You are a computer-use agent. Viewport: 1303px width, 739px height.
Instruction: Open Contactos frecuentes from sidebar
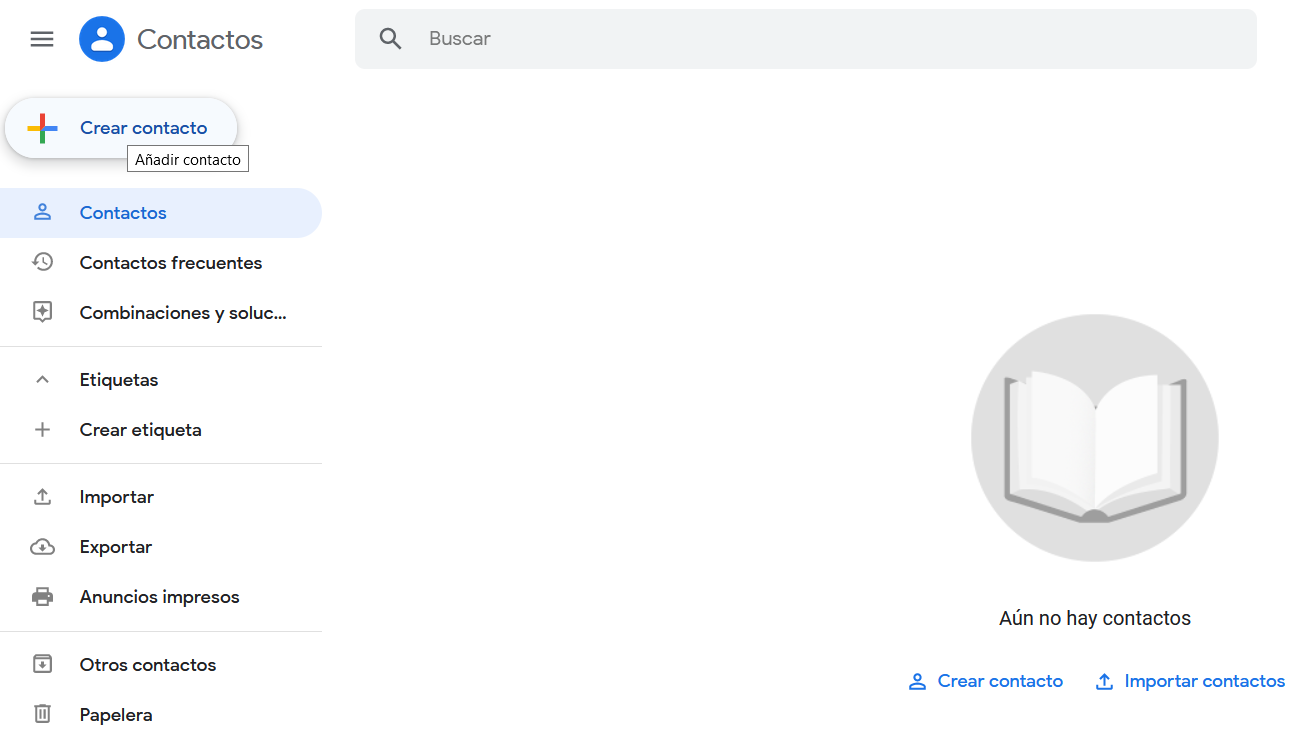tap(171, 263)
